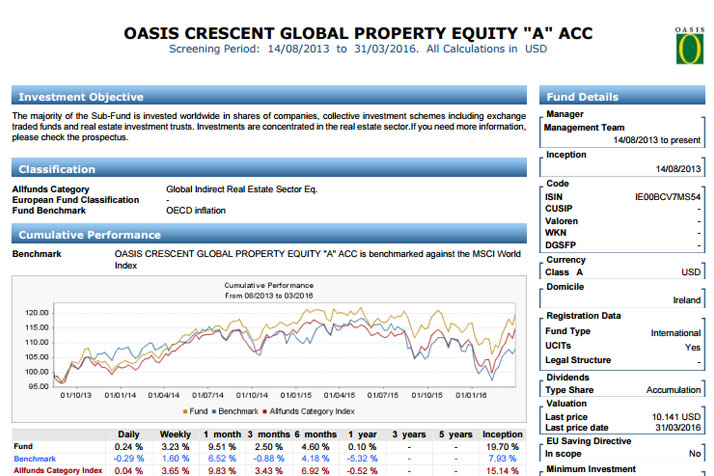Click the Fund 6 months return 4.60 %
714x476 pixels.
[315, 447]
